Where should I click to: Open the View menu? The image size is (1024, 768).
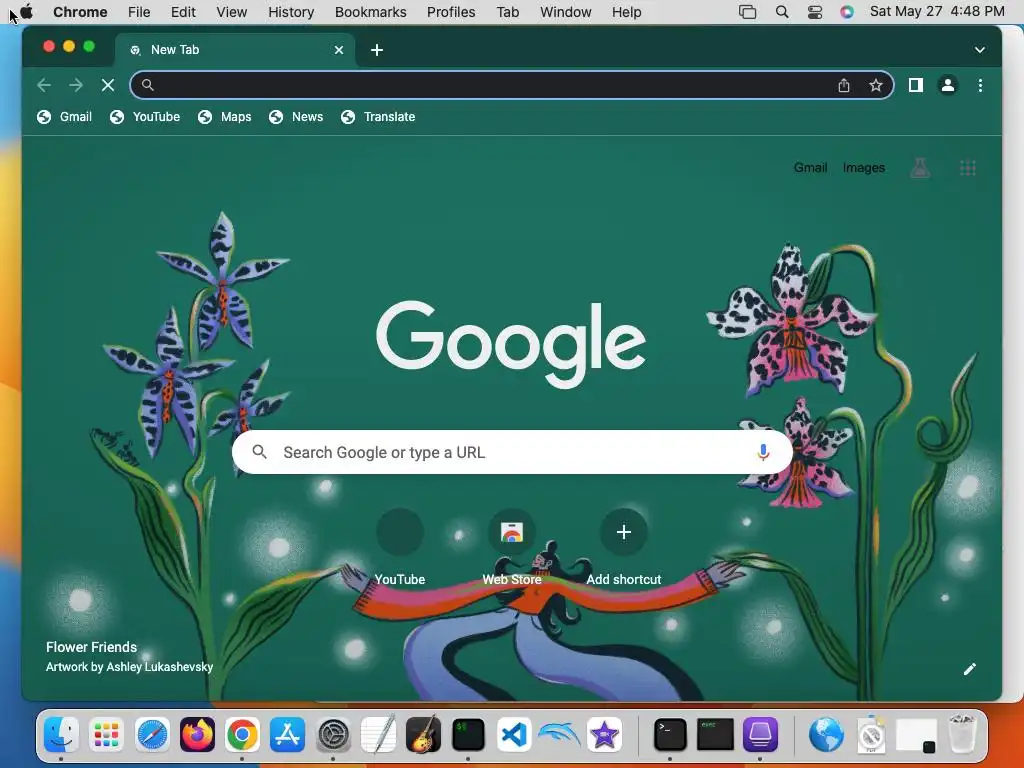coord(232,12)
